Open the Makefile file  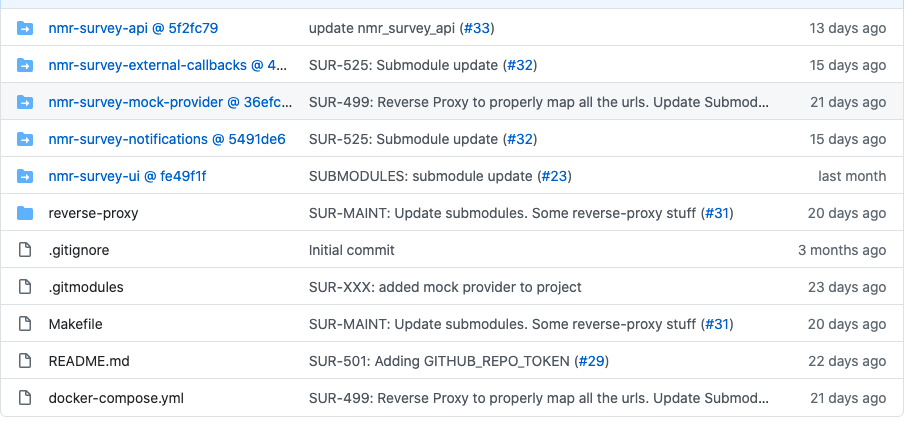(x=75, y=324)
